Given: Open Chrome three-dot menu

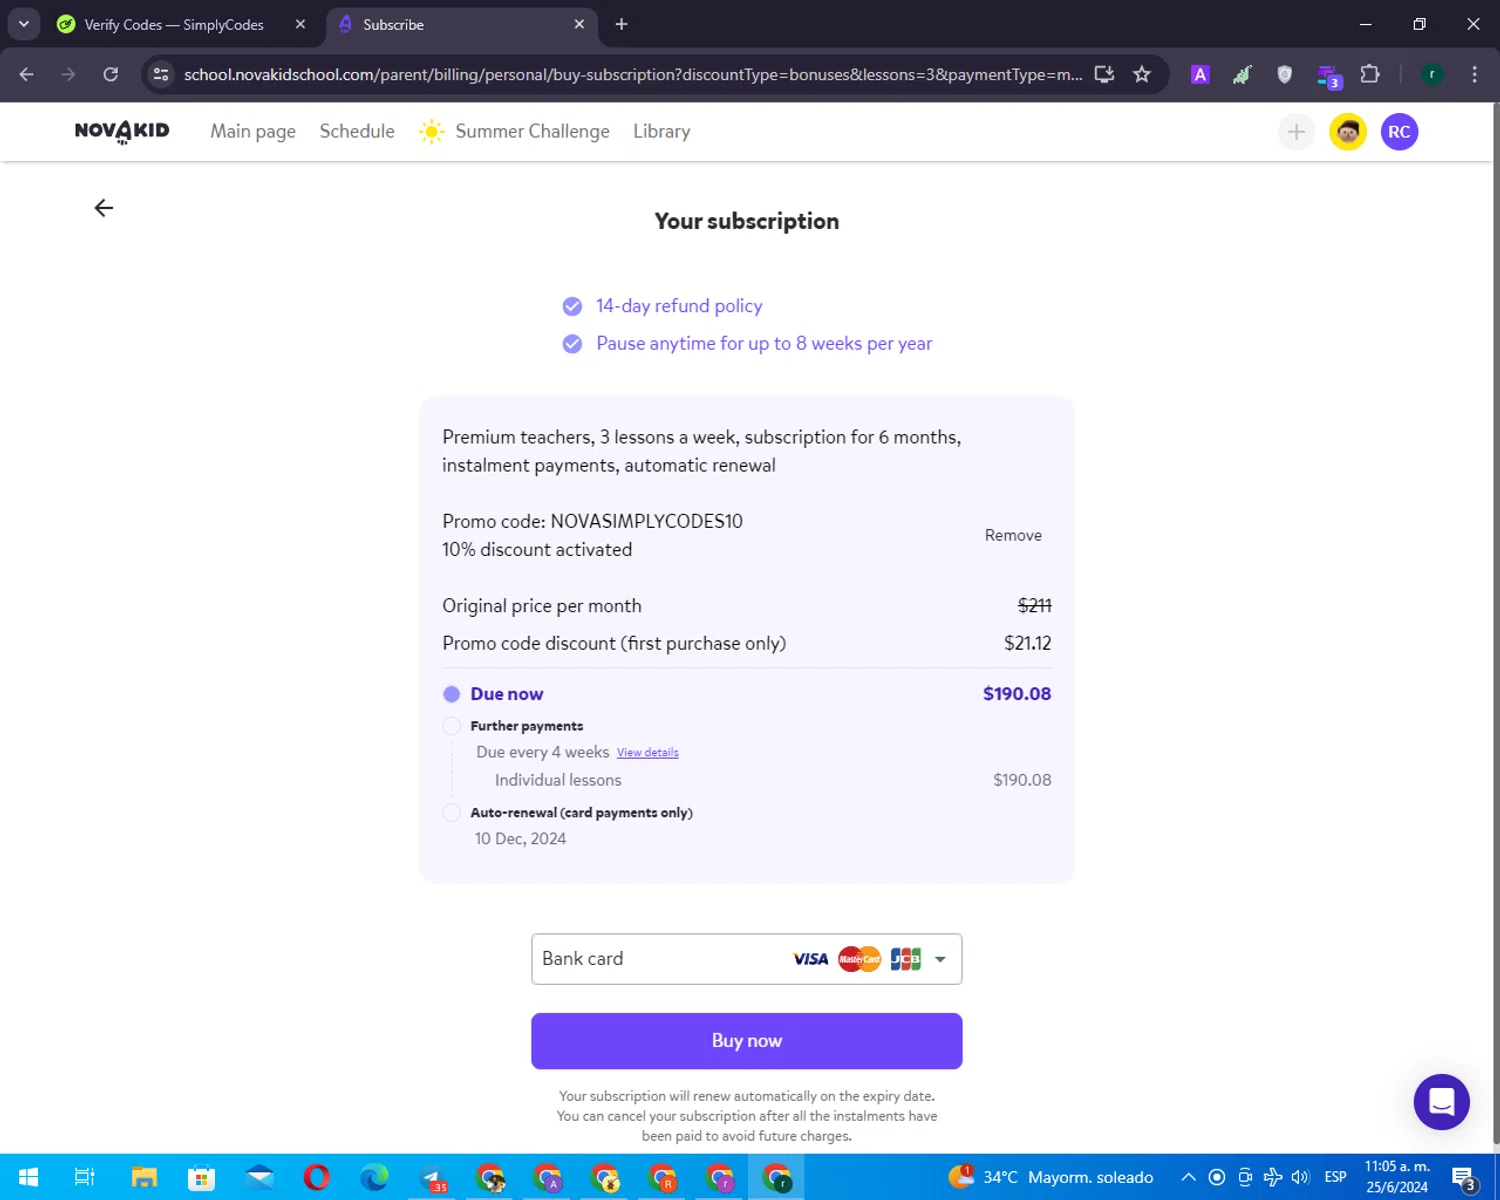Looking at the screenshot, I should pyautogui.click(x=1474, y=74).
